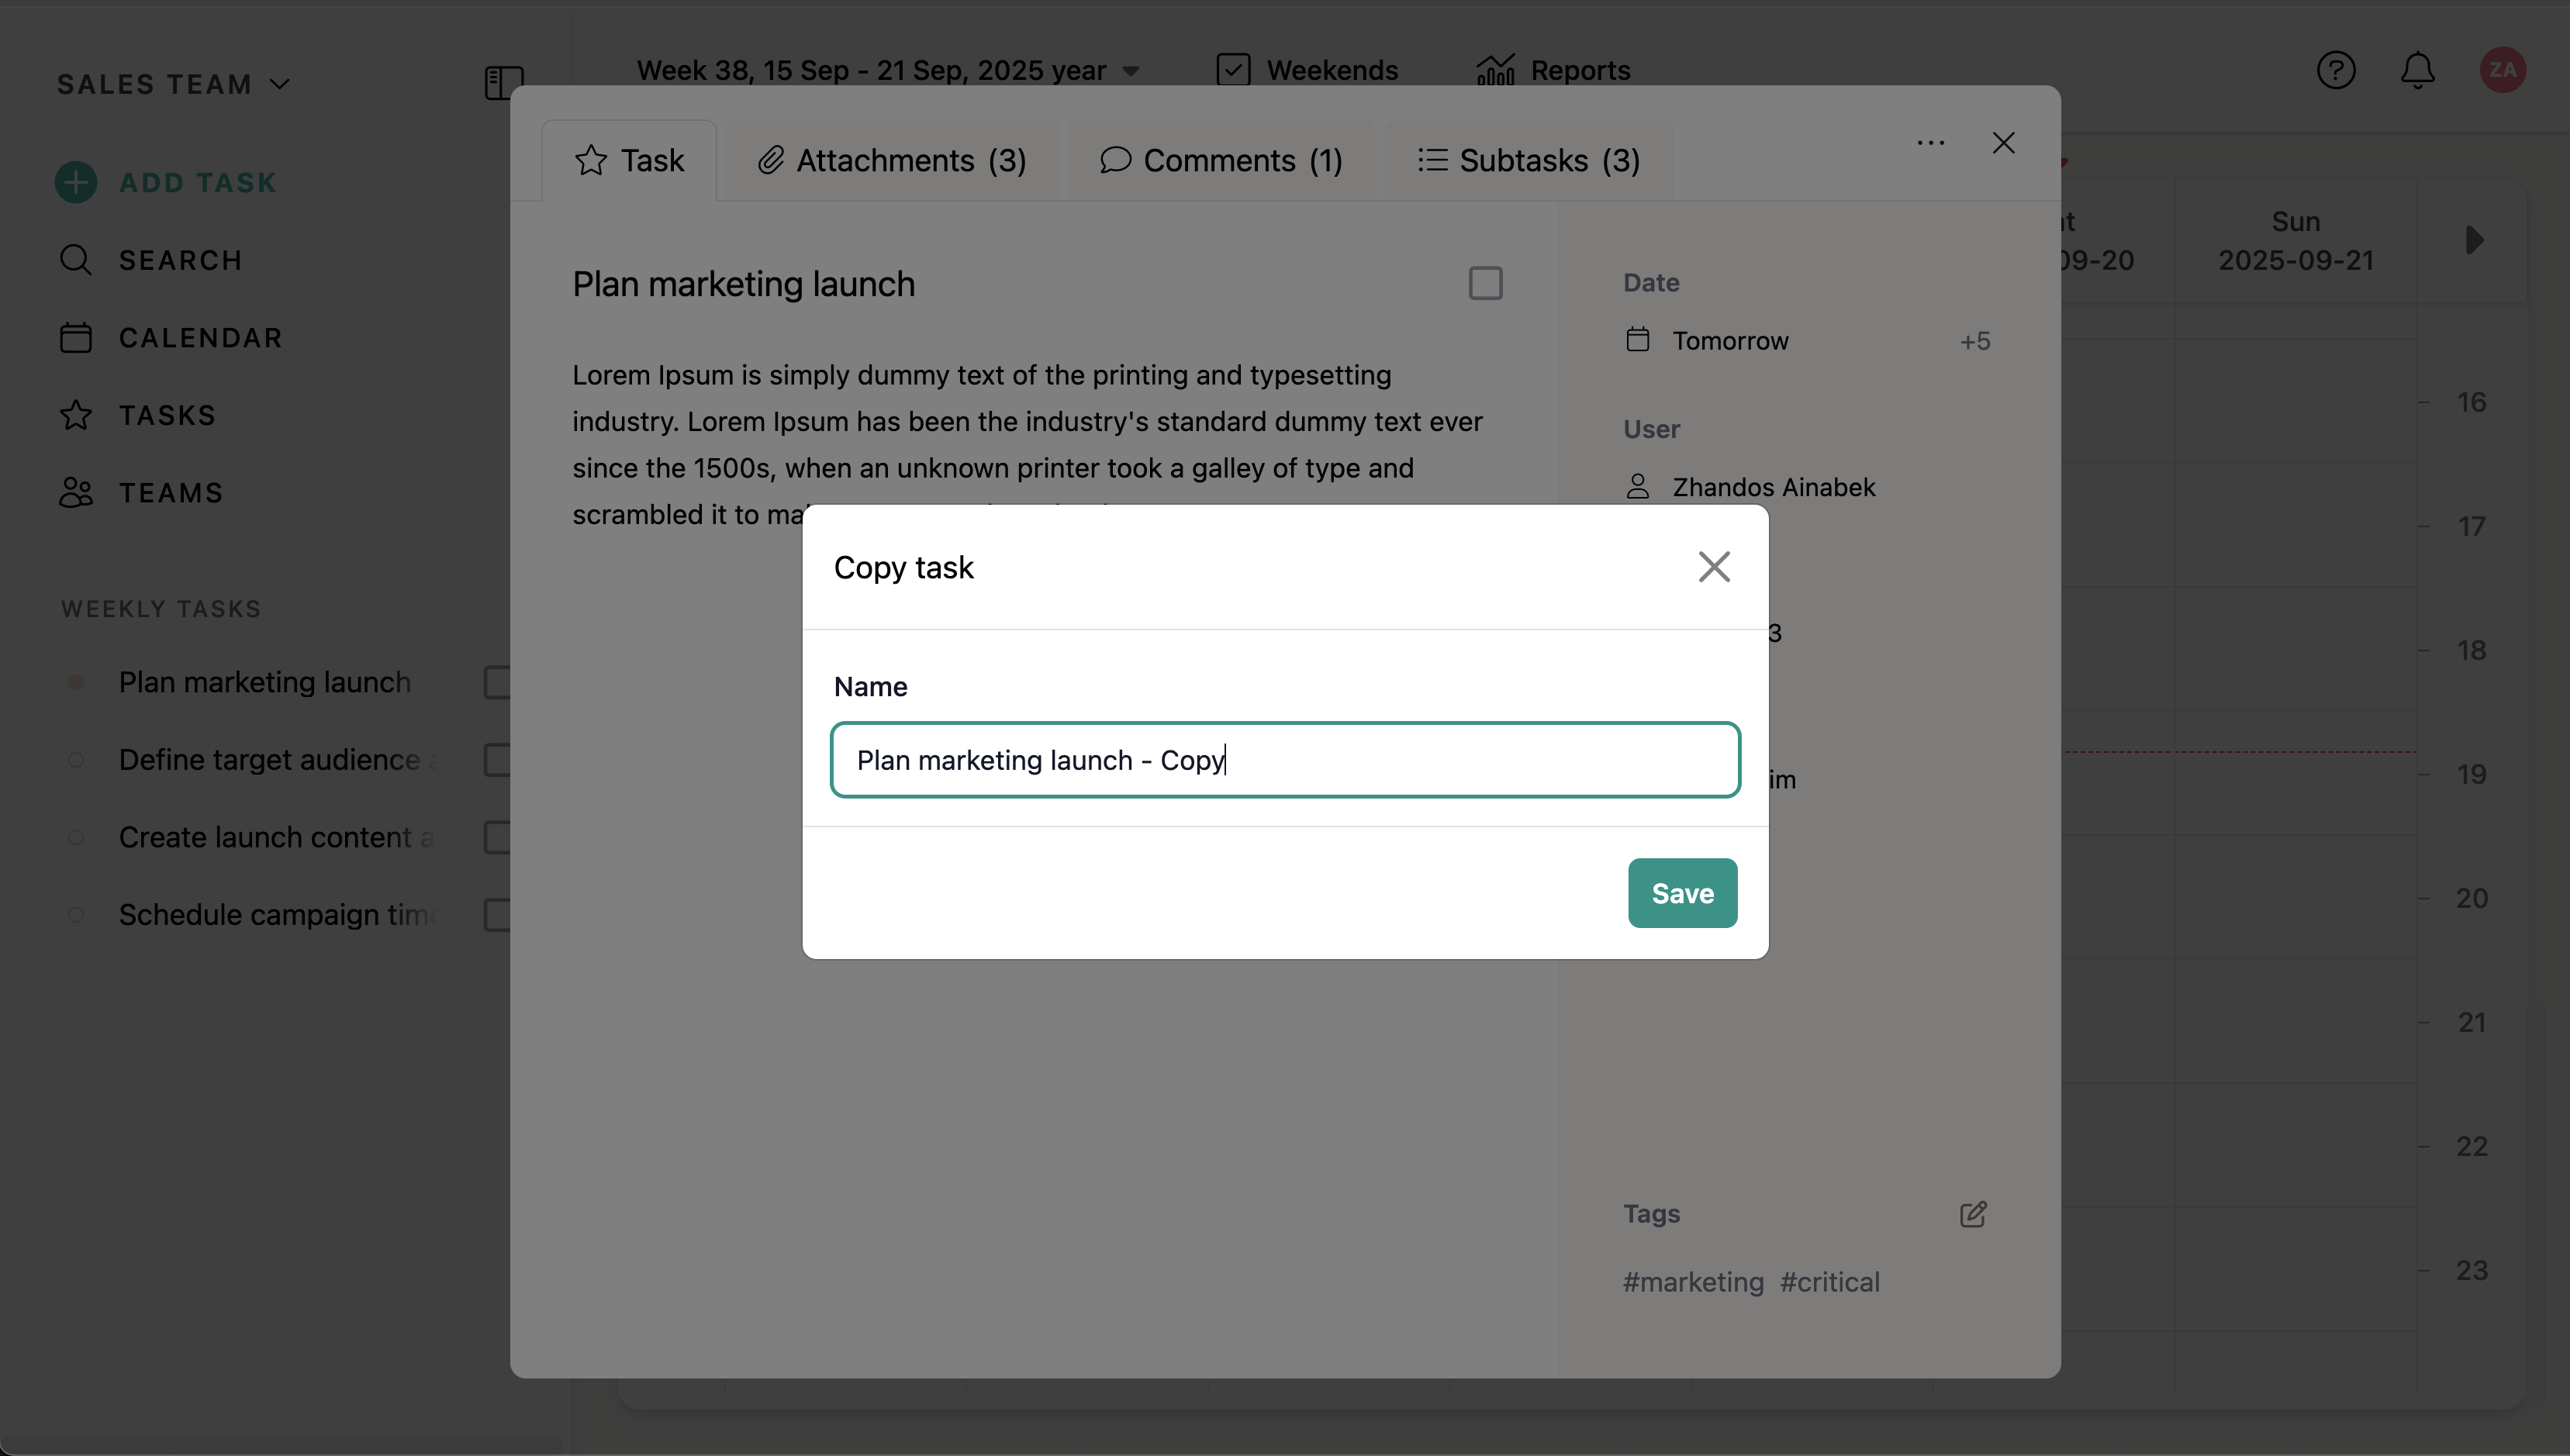2570x1456 pixels.
Task: Click the help question mark icon
Action: 2335,70
